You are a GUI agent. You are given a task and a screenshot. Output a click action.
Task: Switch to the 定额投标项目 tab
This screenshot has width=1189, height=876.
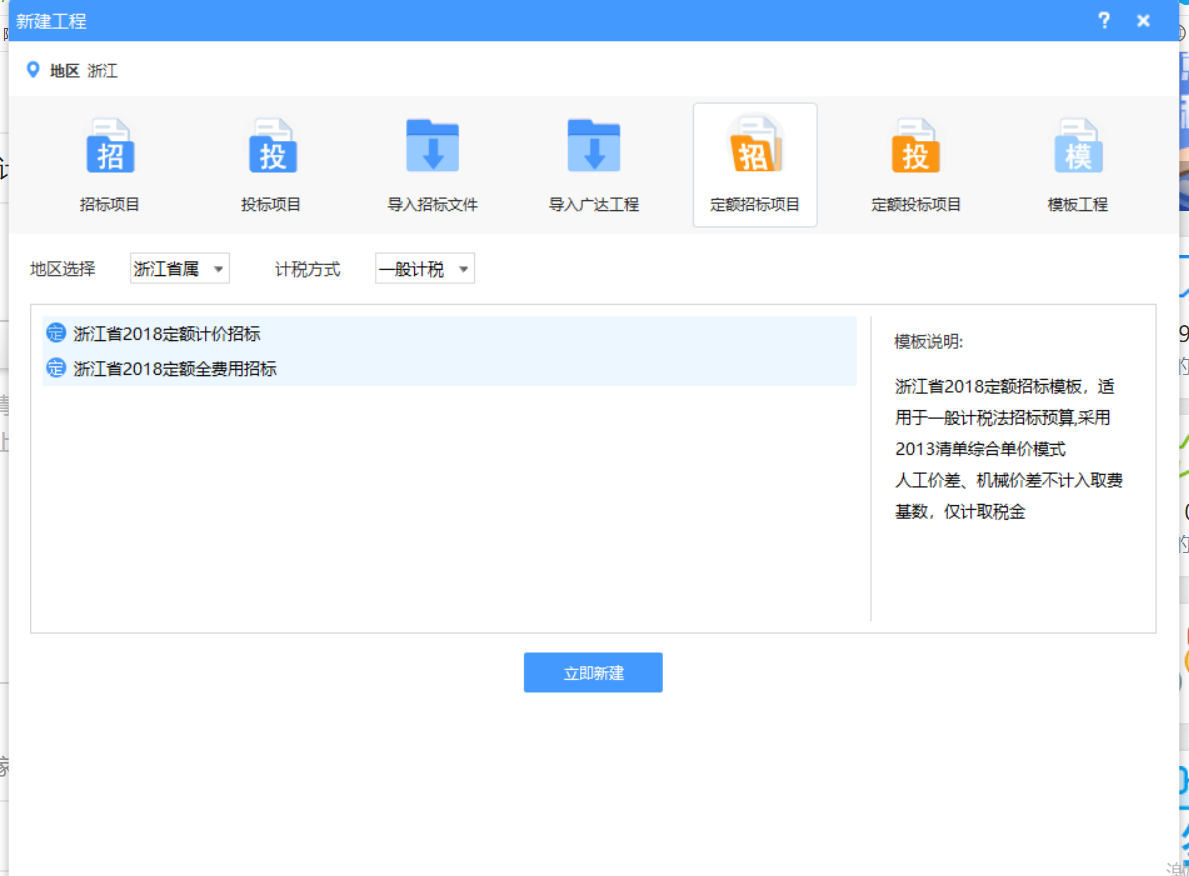click(x=915, y=166)
